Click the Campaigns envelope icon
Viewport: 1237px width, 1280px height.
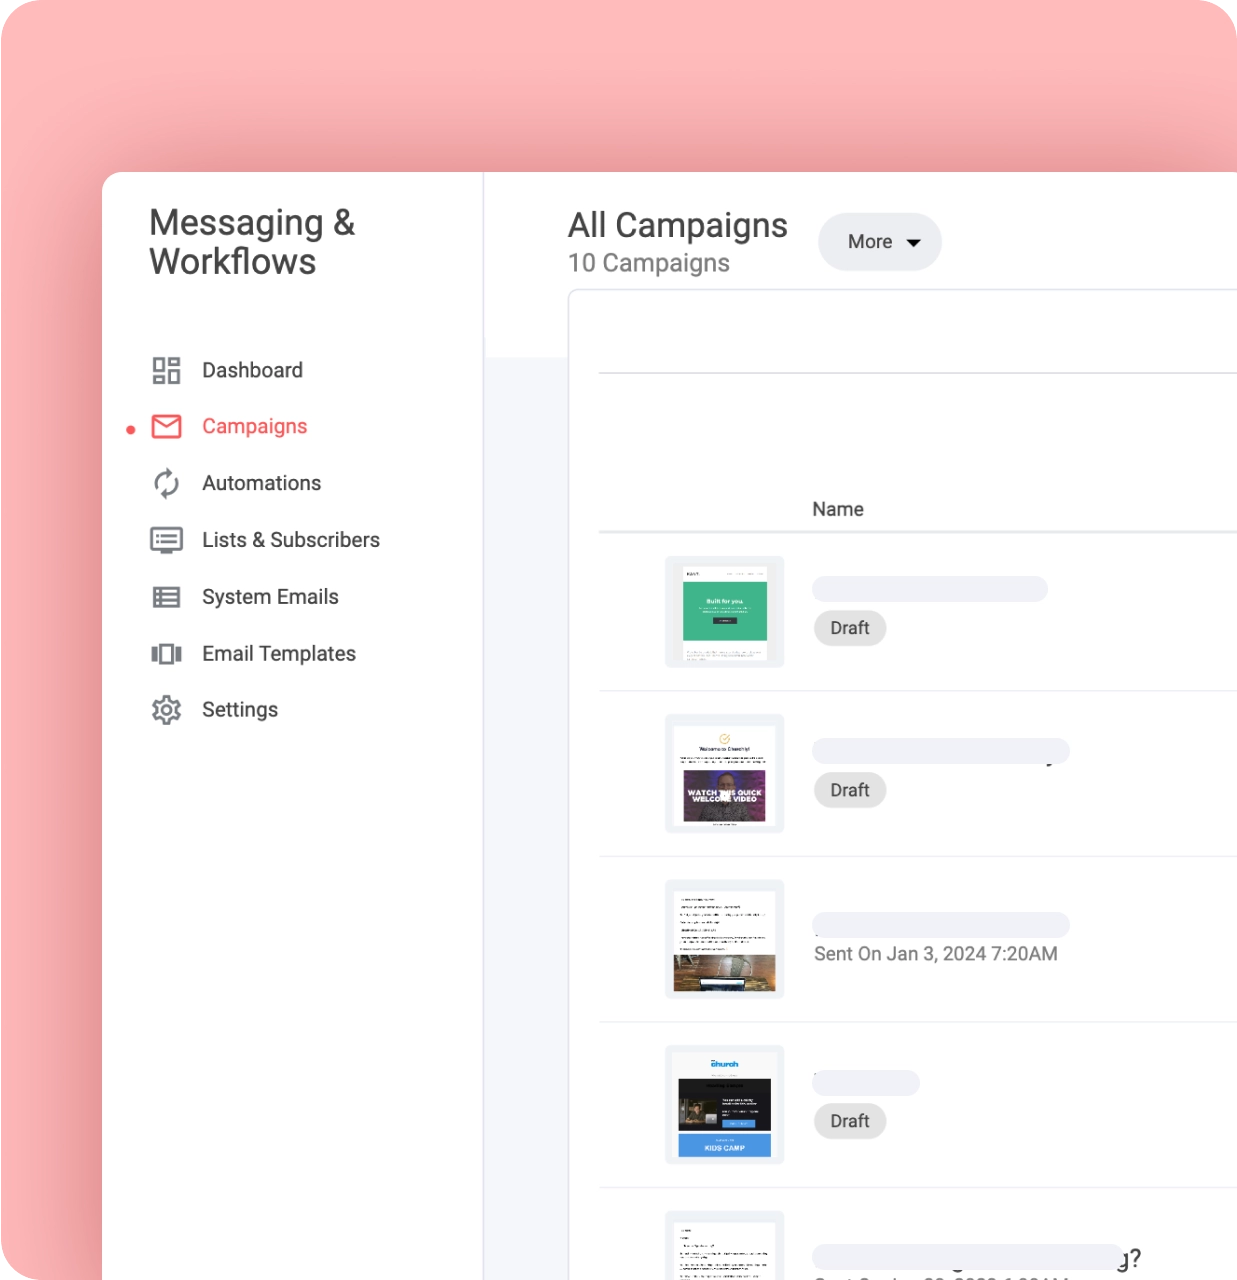[166, 426]
